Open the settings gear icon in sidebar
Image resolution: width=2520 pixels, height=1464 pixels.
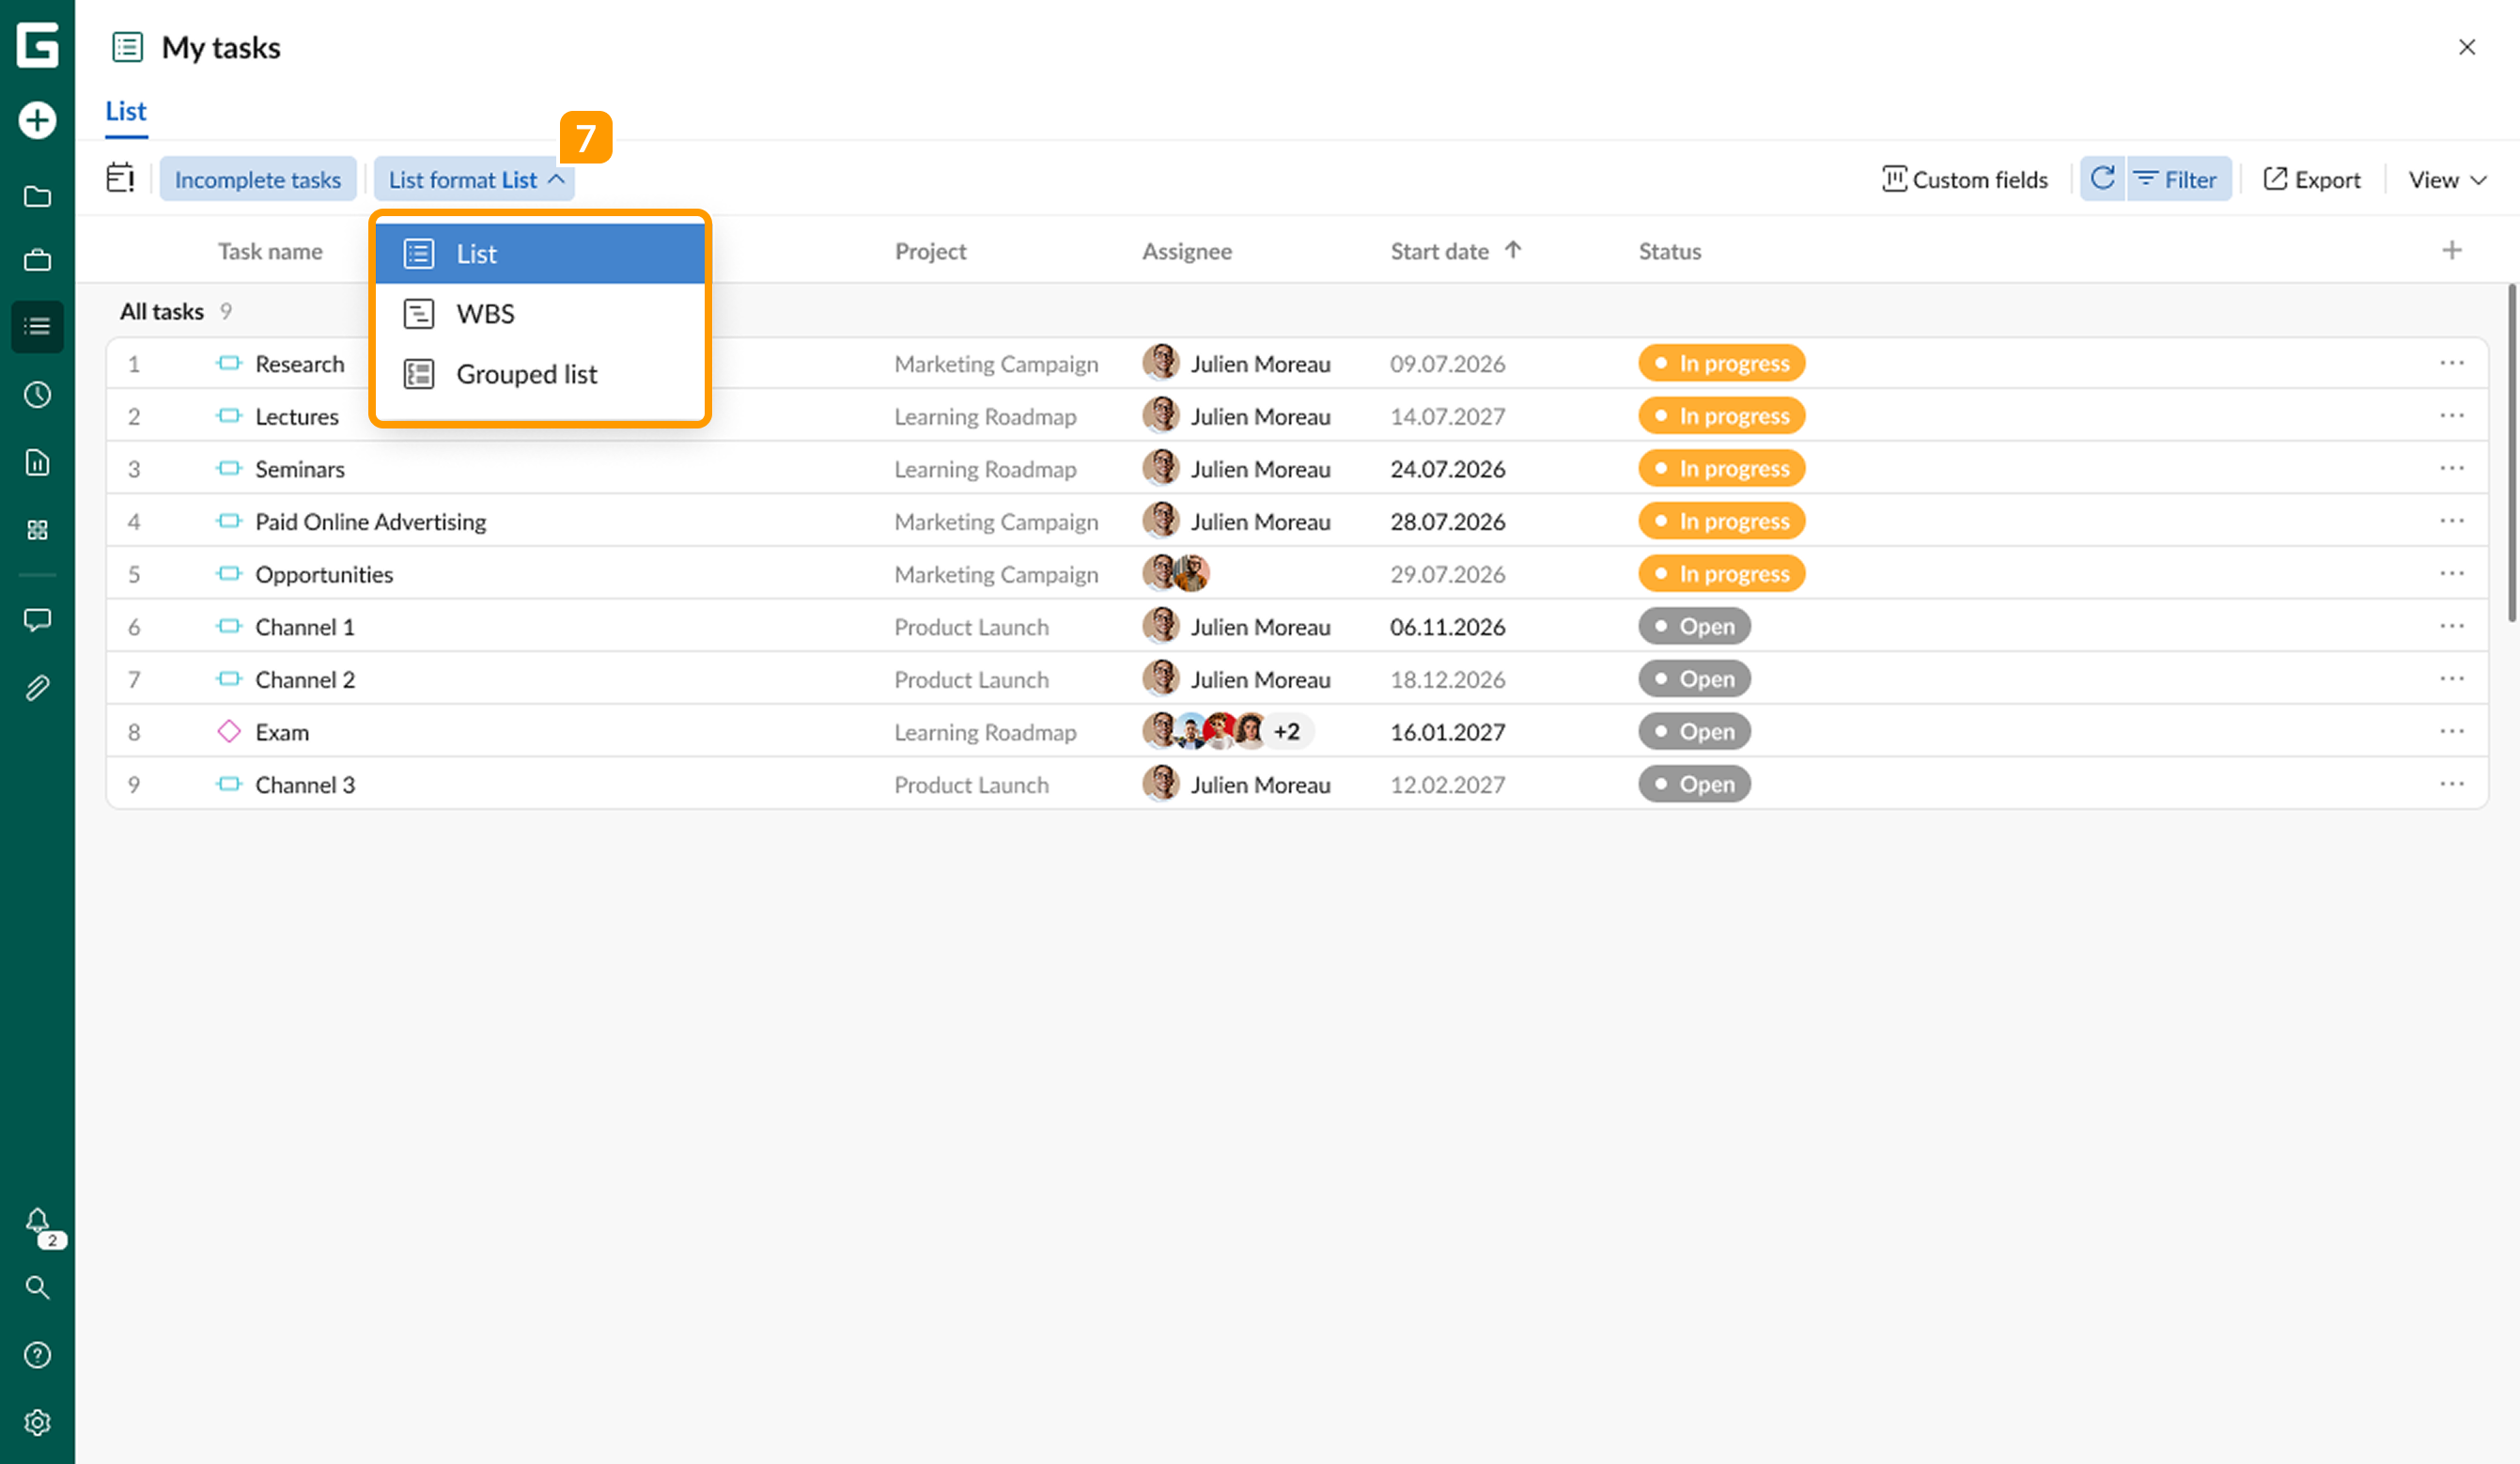tap(37, 1423)
